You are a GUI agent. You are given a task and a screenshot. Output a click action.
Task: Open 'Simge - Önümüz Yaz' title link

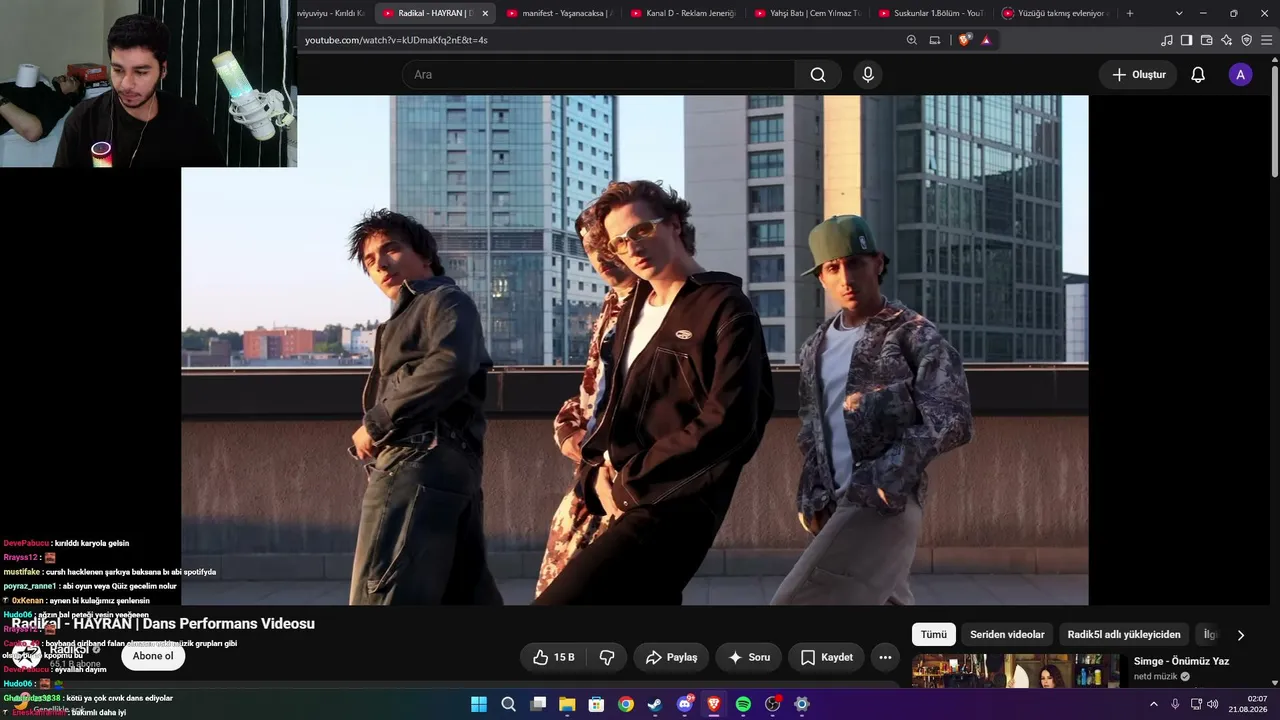click(x=1181, y=661)
